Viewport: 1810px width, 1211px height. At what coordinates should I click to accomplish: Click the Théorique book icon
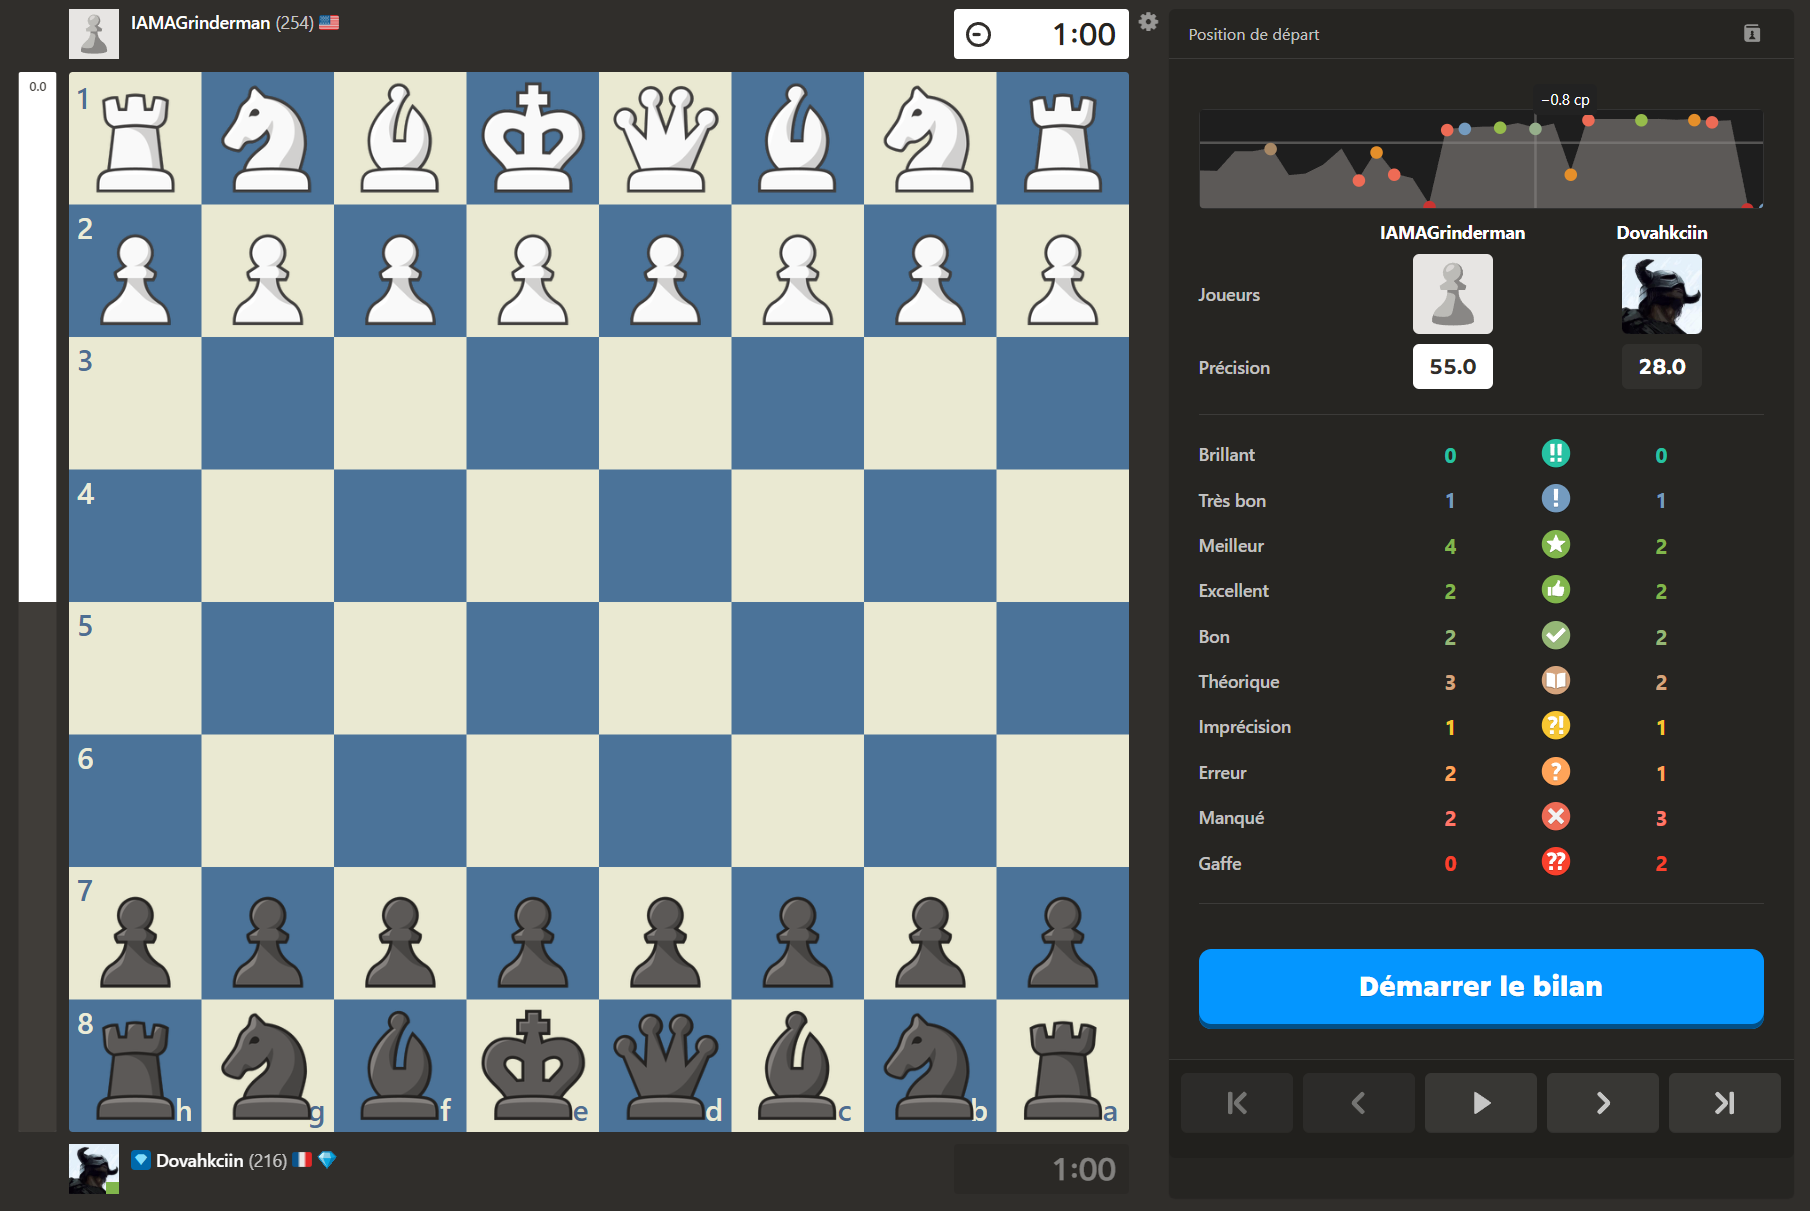click(x=1555, y=681)
